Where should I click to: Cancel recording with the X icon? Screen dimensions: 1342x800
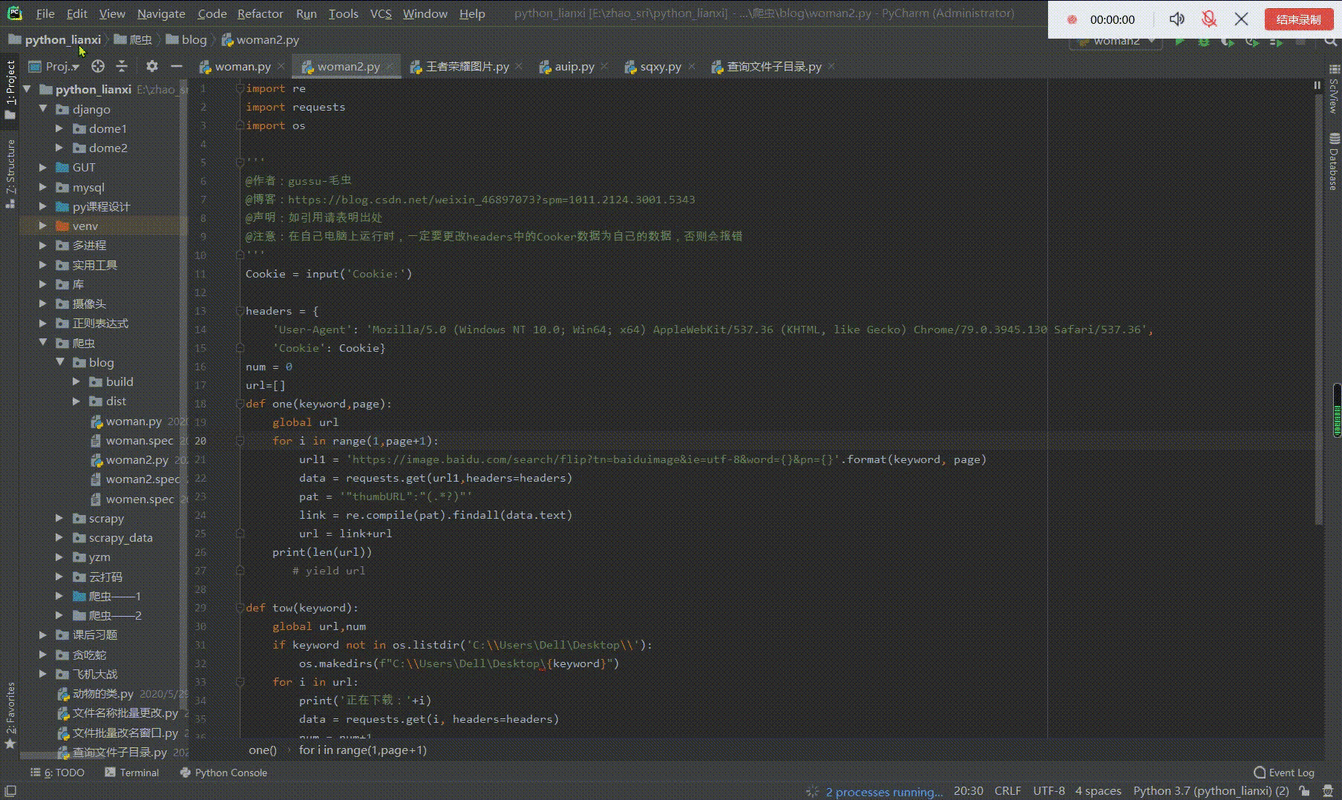pos(1241,20)
